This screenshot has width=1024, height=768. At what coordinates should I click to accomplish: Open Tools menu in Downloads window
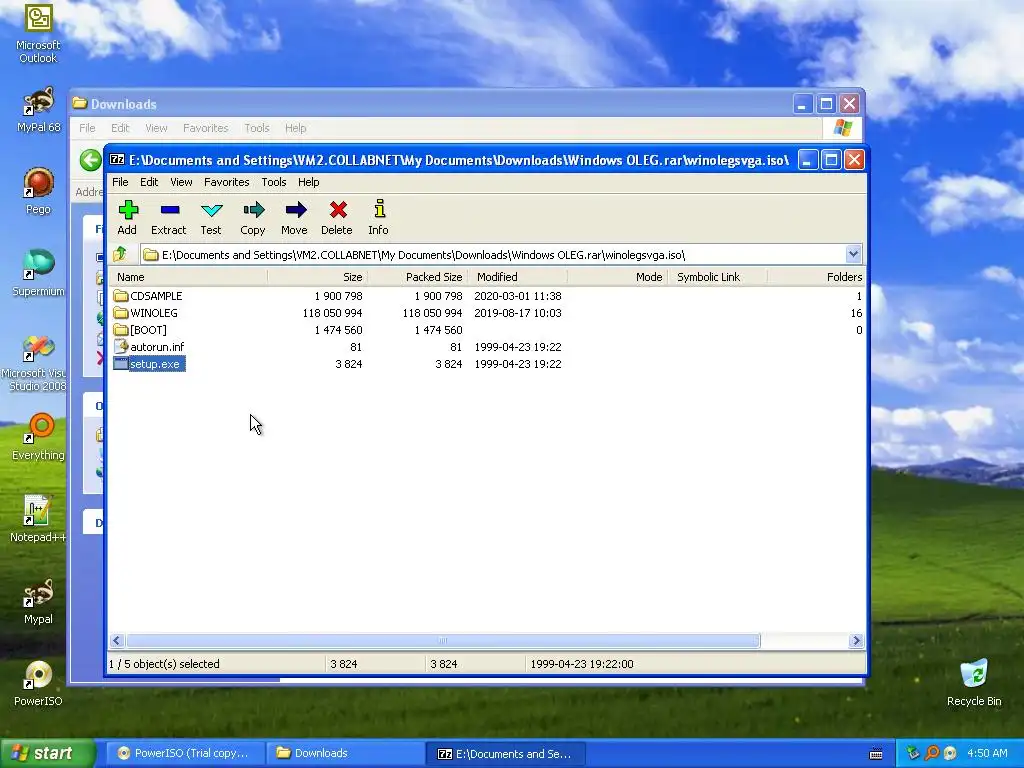point(257,128)
